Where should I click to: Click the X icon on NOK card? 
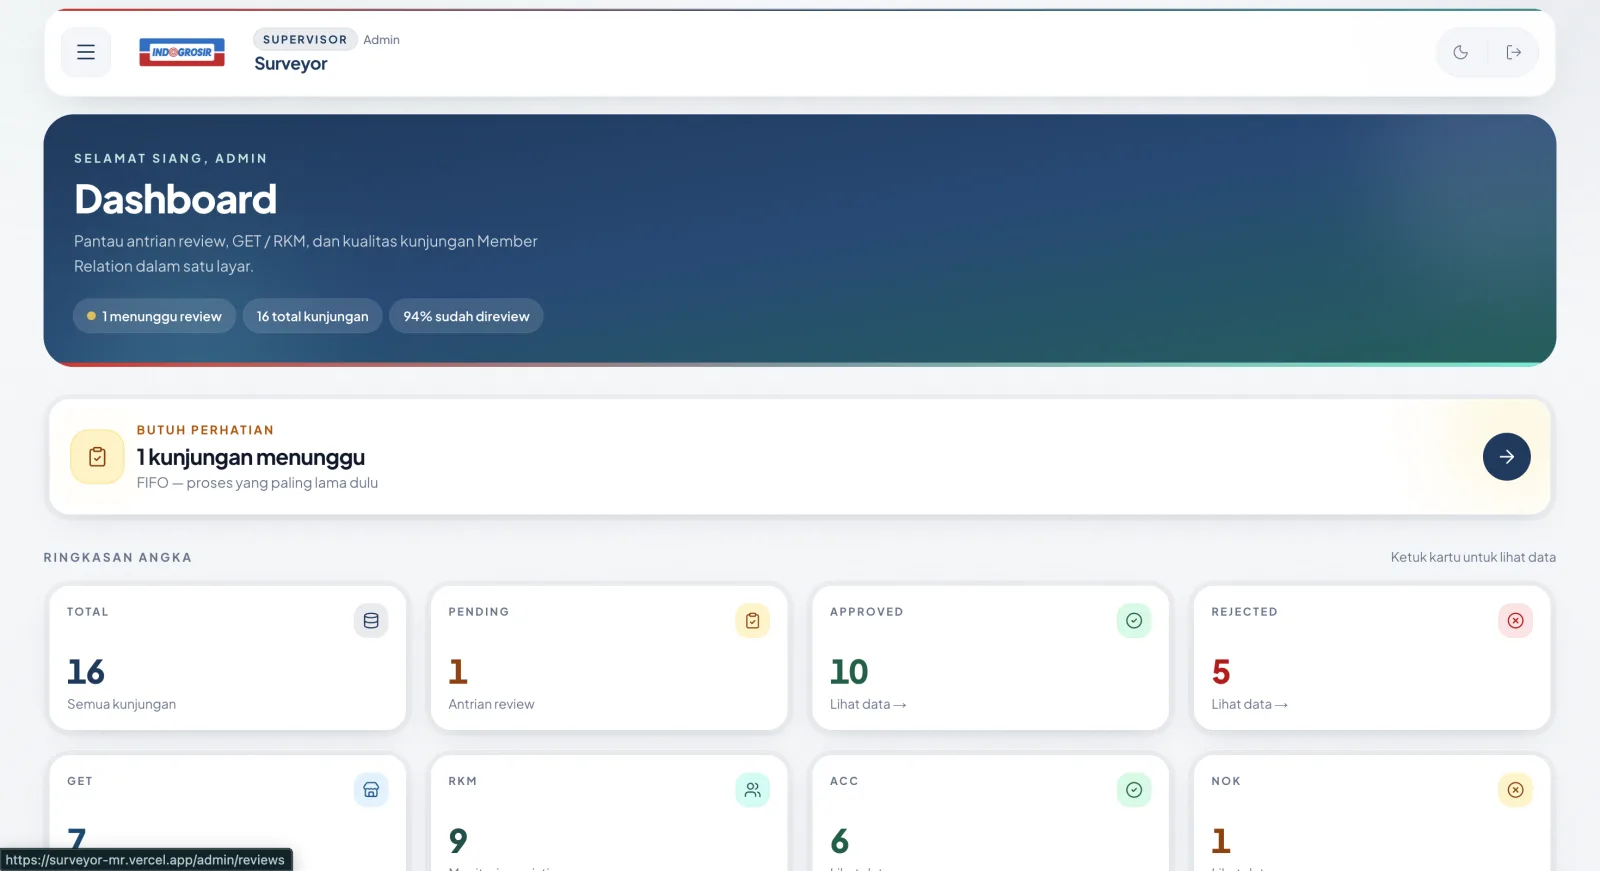[1516, 790]
